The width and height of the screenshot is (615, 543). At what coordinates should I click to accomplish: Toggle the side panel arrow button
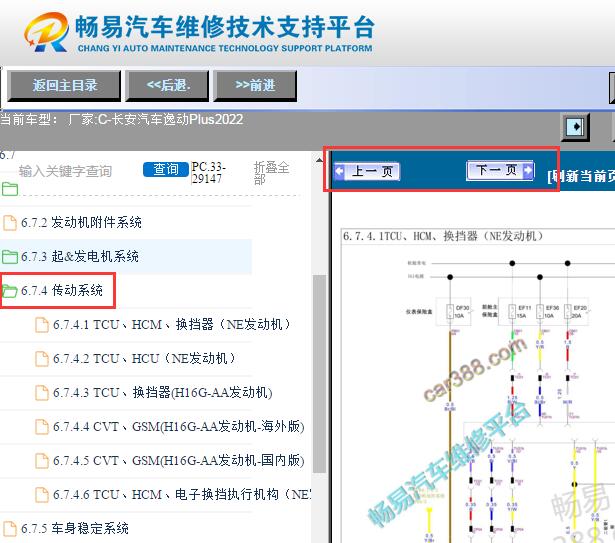(575, 127)
